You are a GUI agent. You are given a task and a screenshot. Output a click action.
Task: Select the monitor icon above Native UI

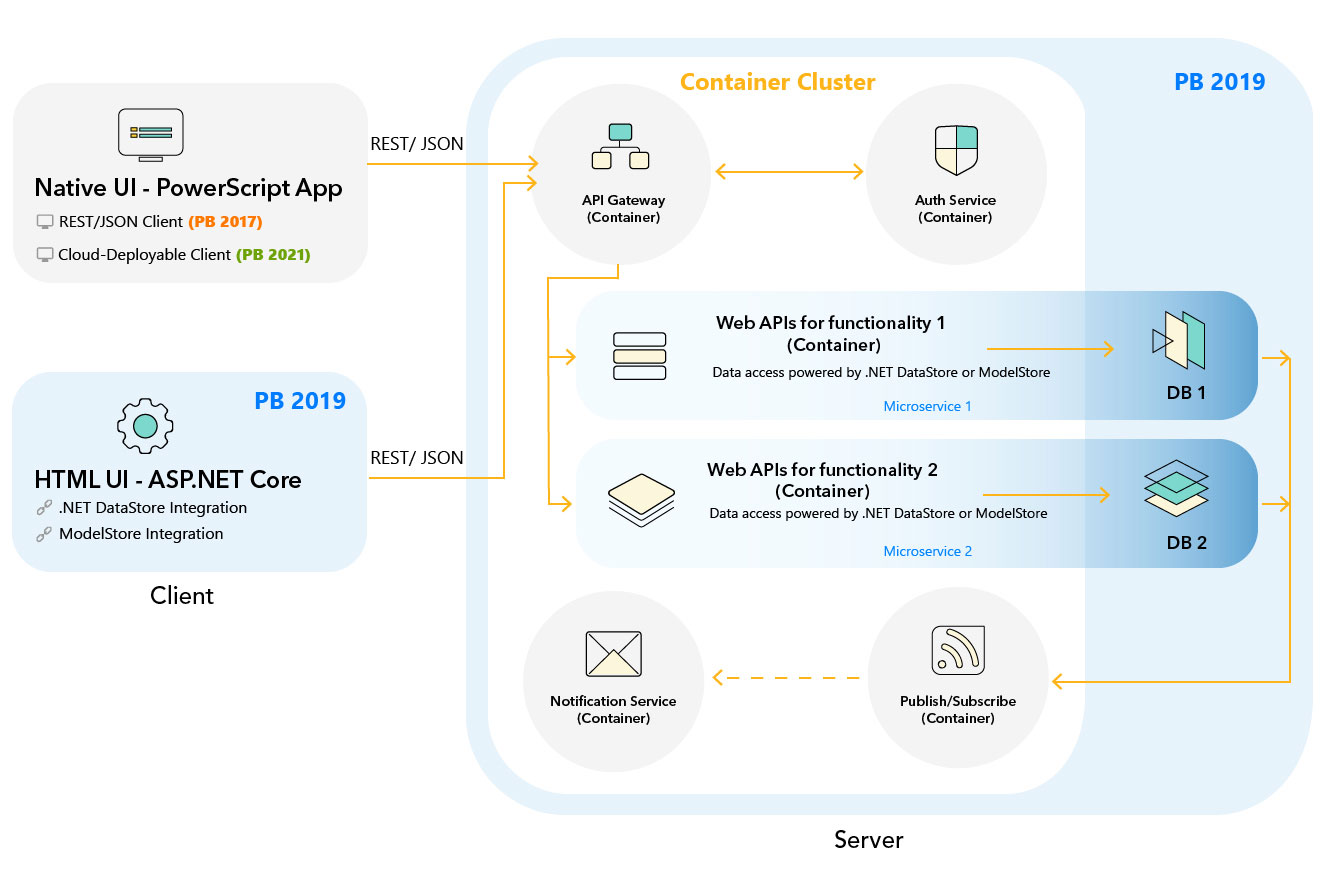150,133
